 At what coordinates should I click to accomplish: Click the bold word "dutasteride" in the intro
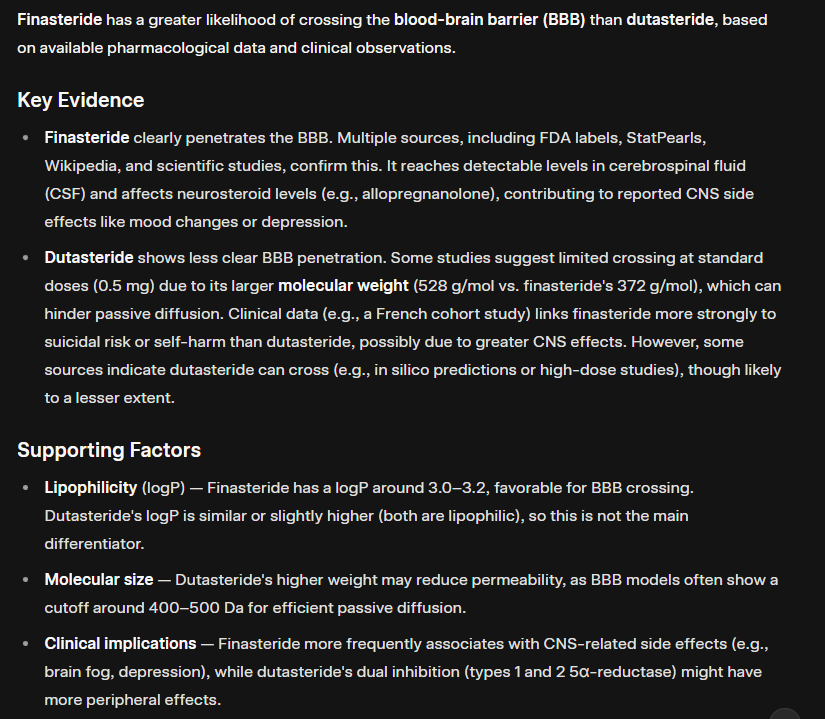pos(671,20)
